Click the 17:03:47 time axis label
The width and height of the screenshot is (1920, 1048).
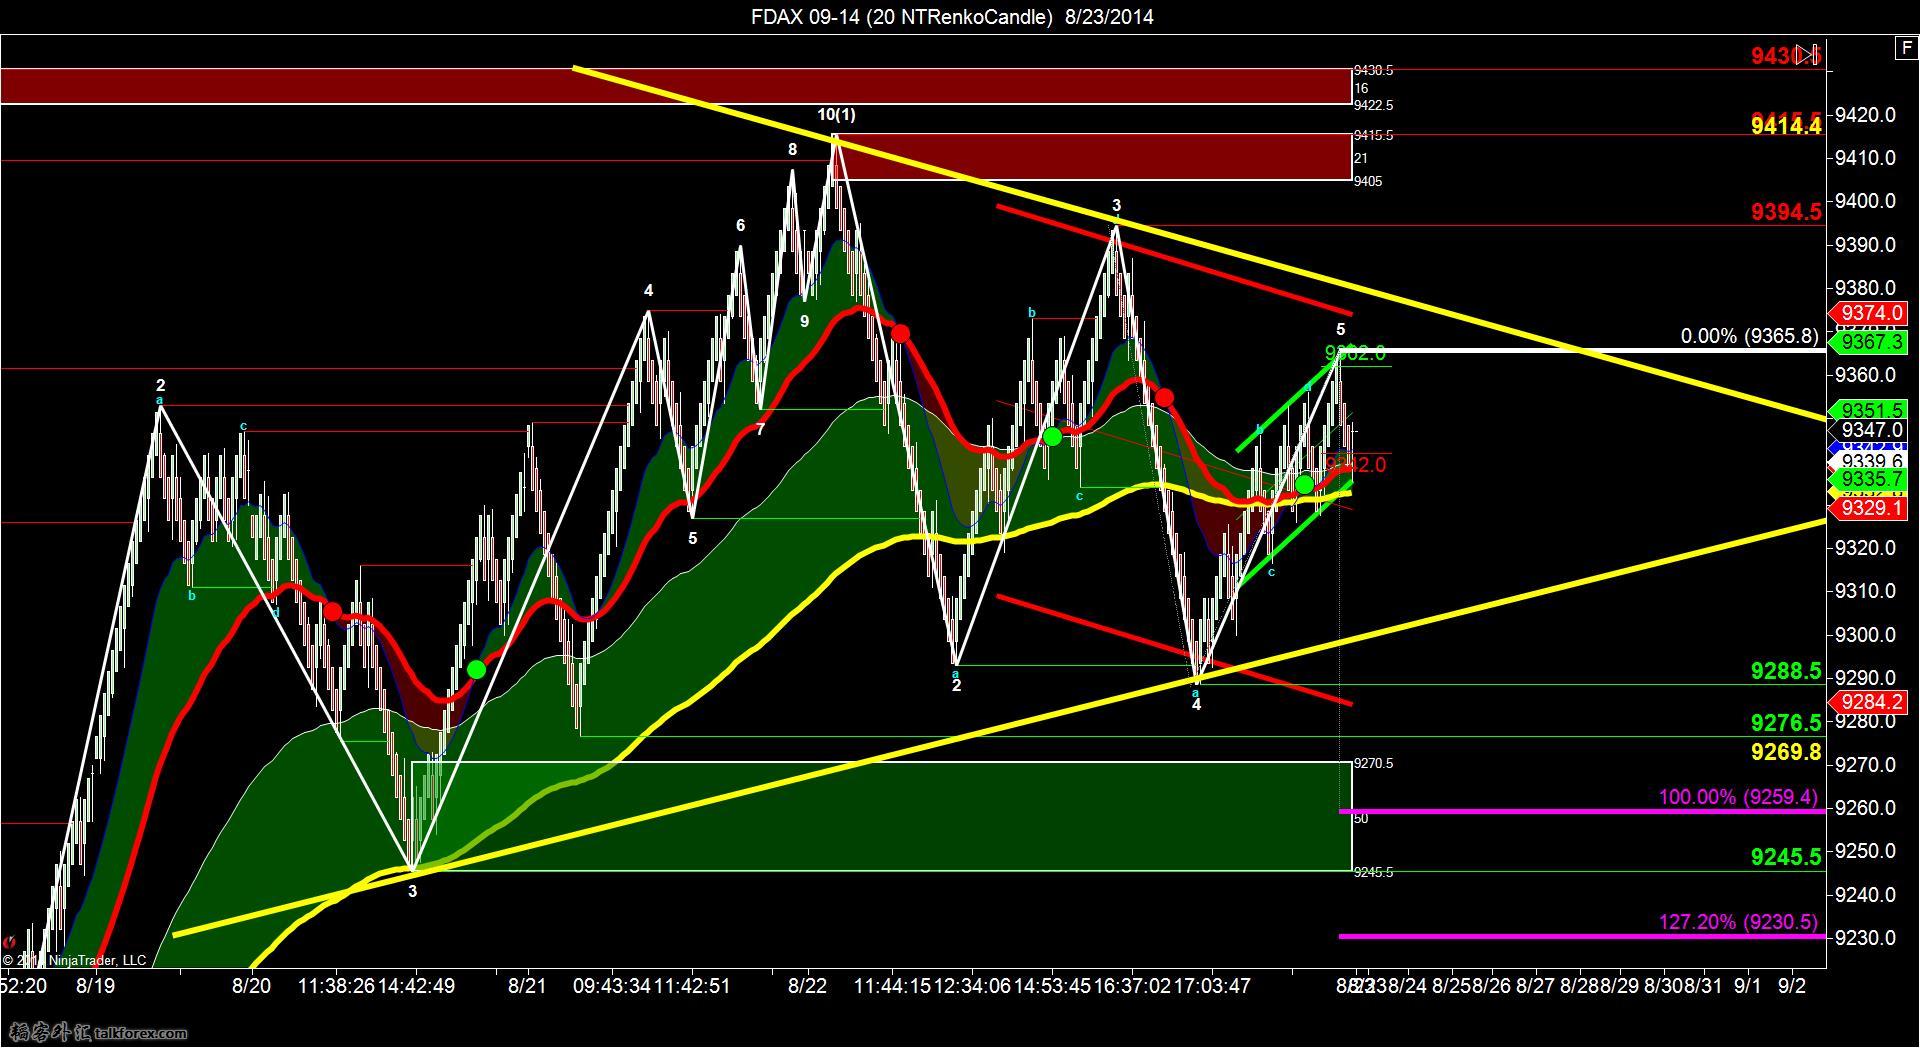[1212, 986]
